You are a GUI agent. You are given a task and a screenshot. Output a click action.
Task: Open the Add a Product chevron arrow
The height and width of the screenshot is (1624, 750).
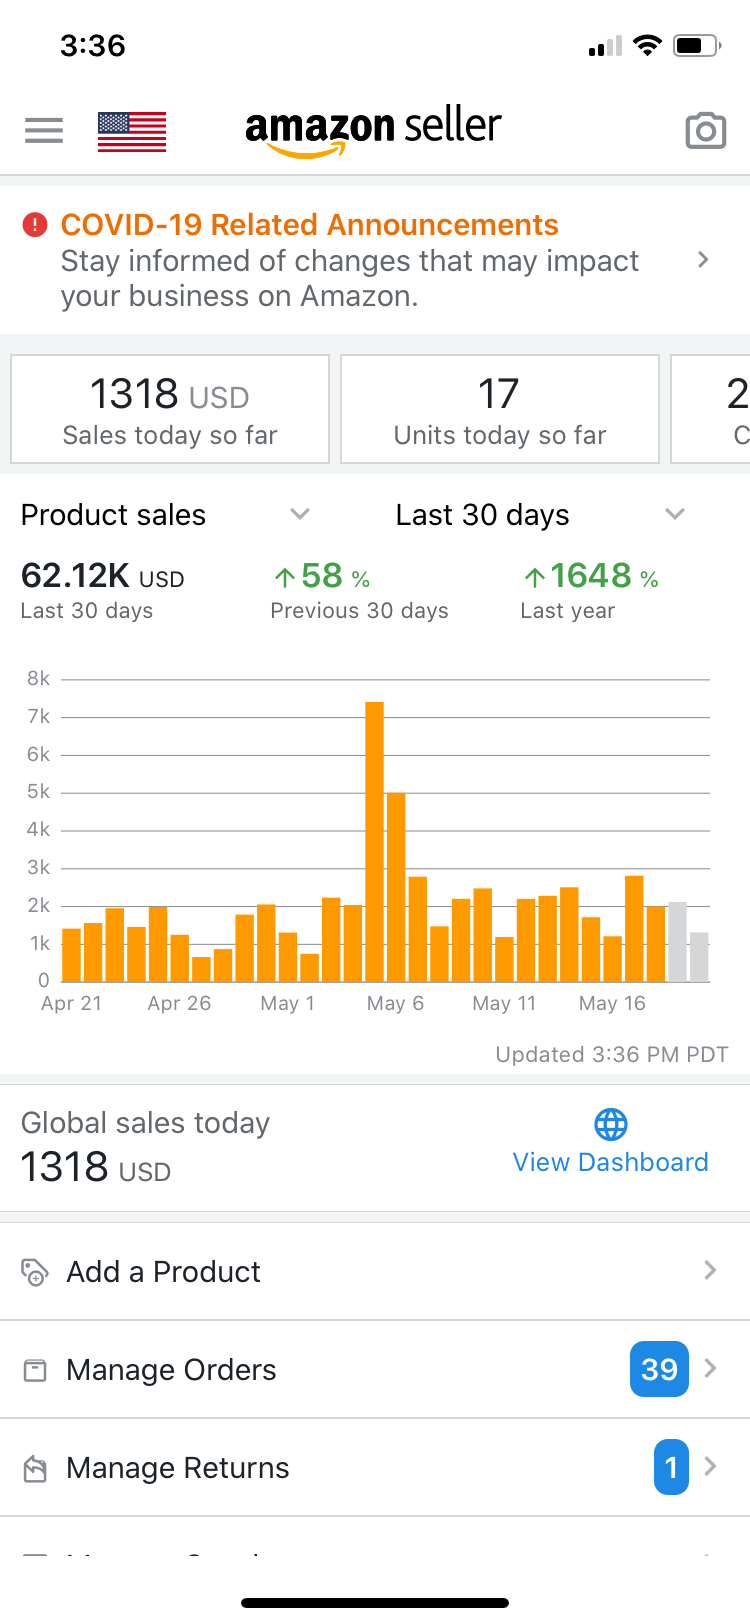[710, 1271]
